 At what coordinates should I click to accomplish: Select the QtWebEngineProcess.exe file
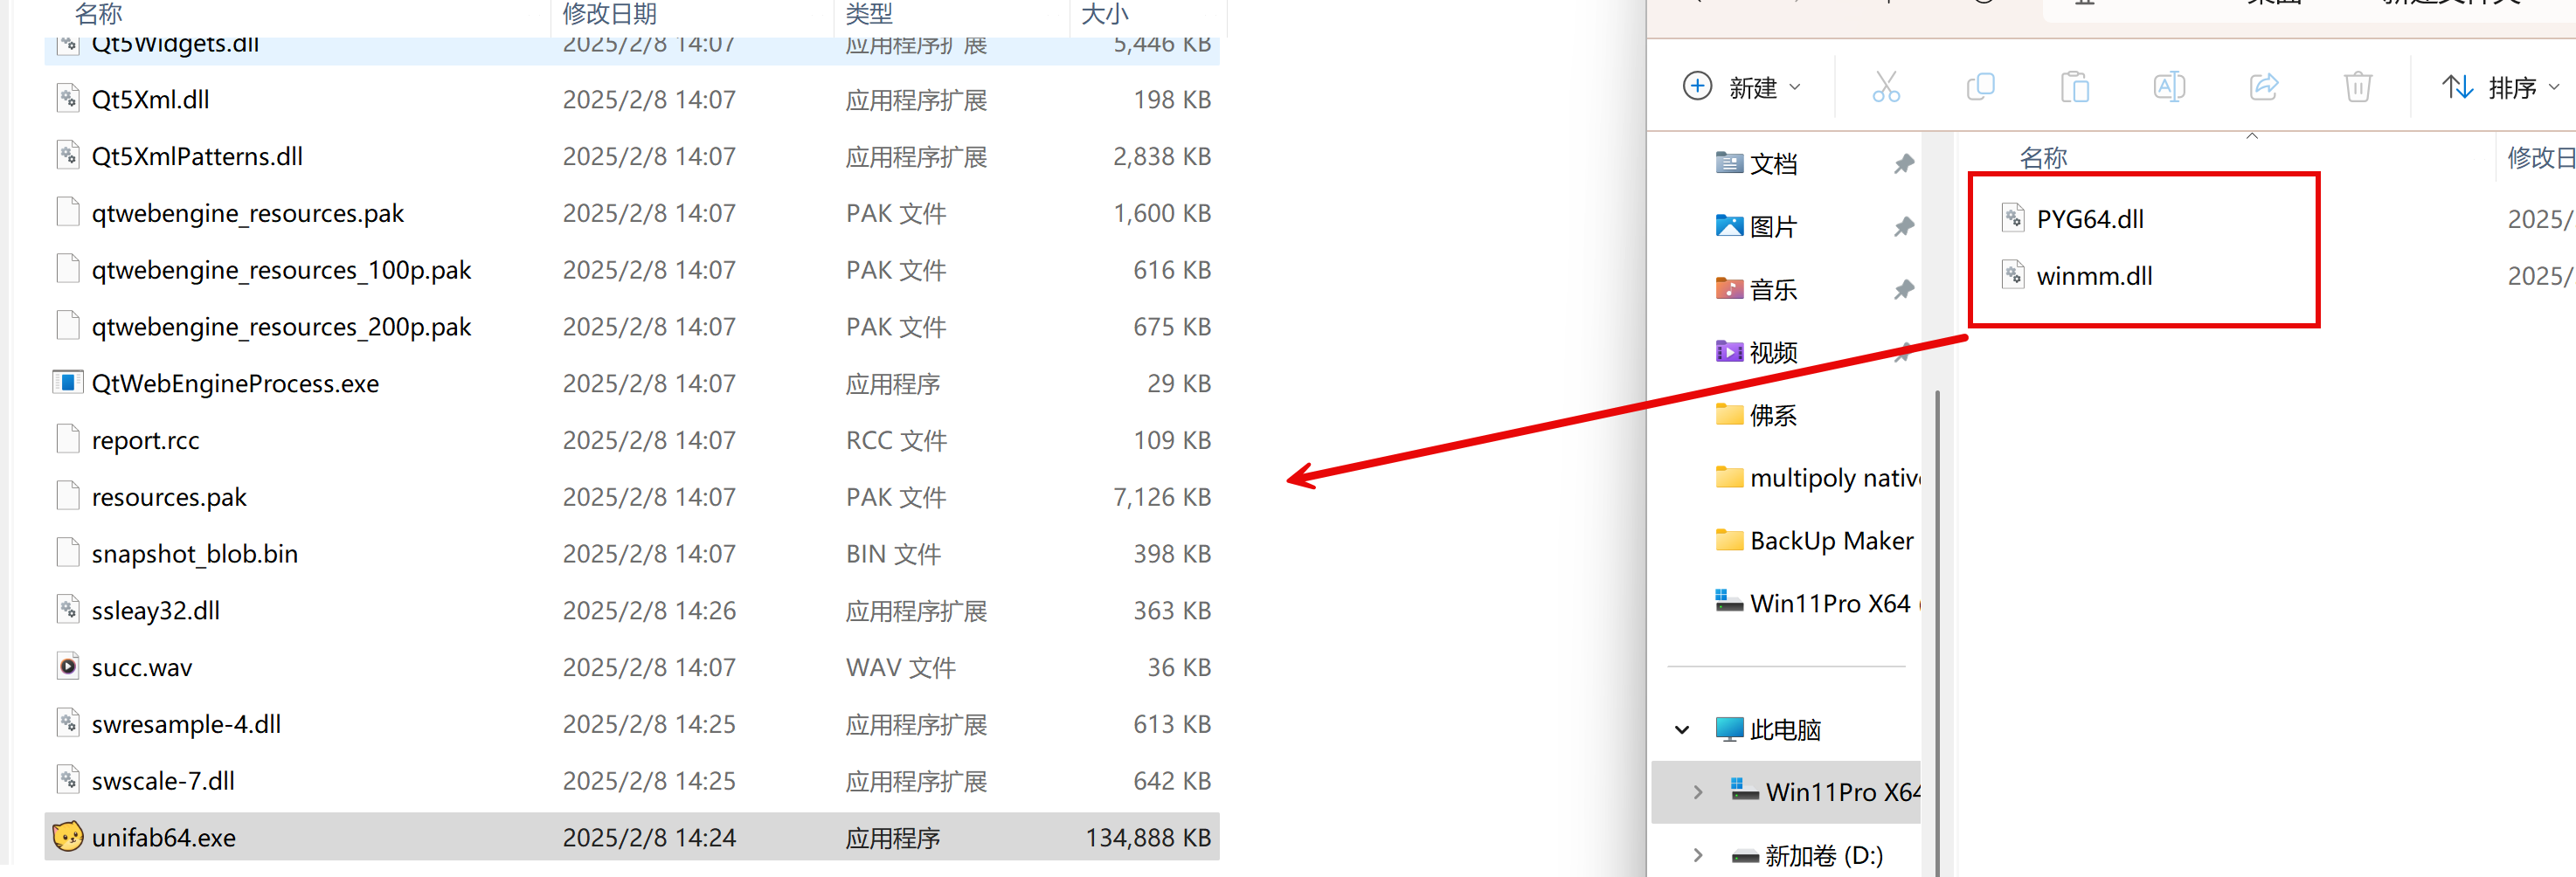(235, 383)
